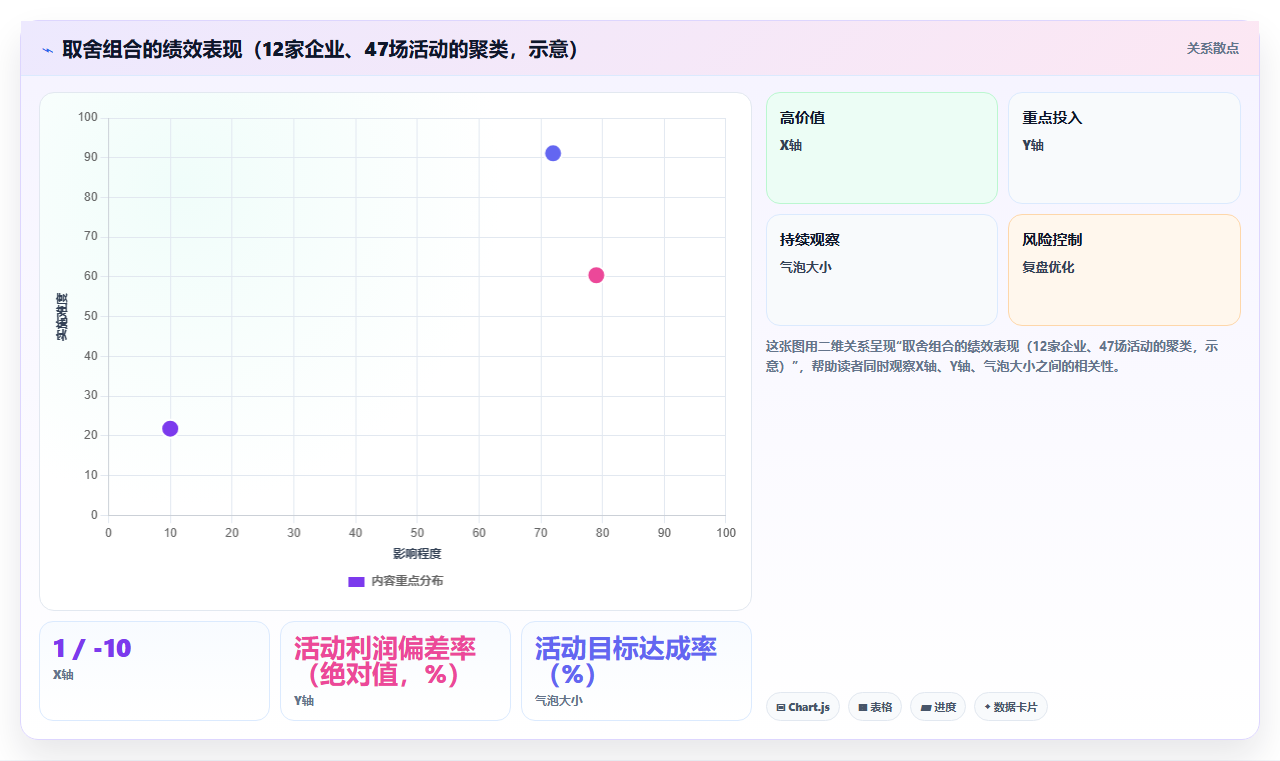The width and height of the screenshot is (1280, 761).
Task: Click the icon in the 进度 tag
Action: coord(926,708)
